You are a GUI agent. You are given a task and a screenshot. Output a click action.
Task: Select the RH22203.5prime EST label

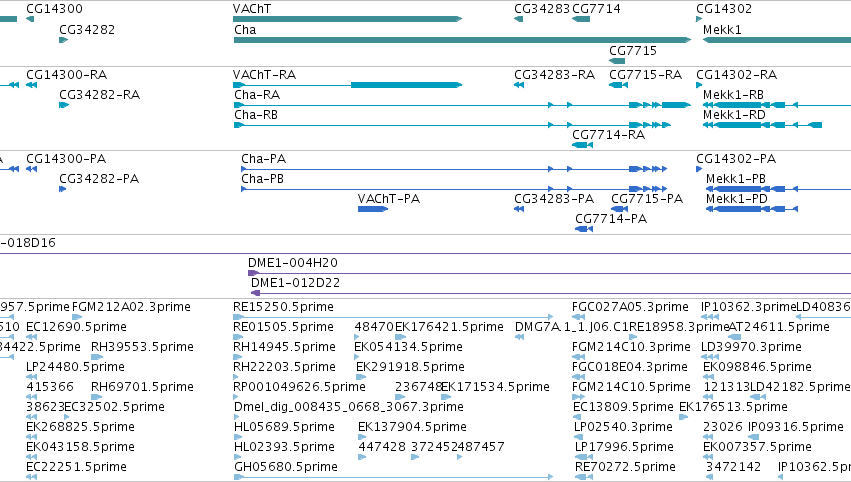coord(284,367)
